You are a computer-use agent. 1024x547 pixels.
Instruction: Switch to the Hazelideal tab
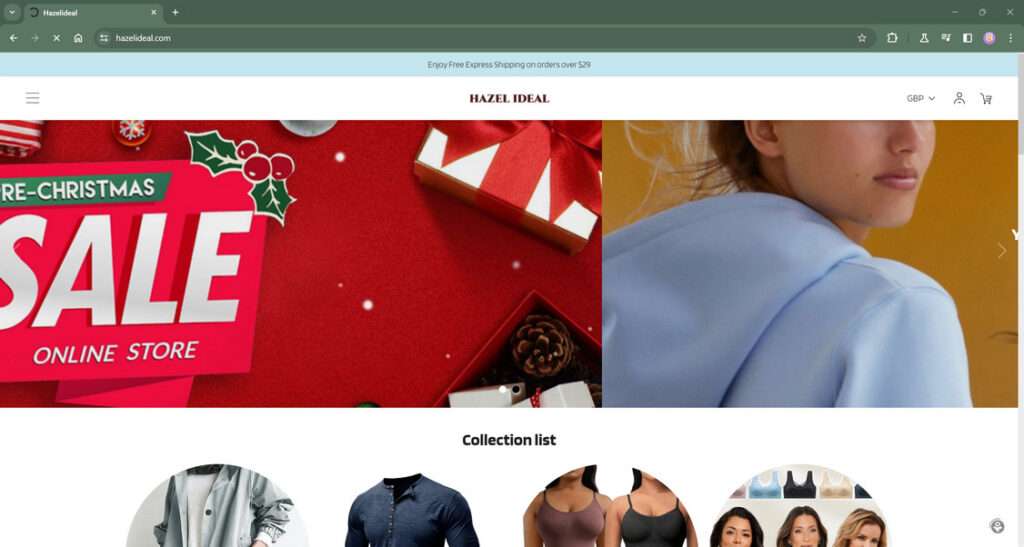pos(93,12)
